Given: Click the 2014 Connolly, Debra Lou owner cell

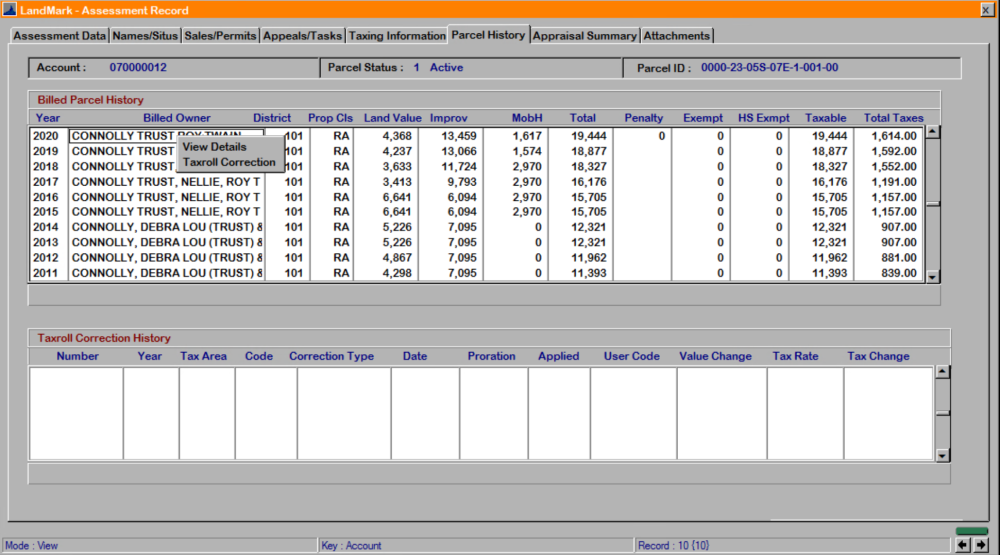Looking at the screenshot, I should [x=166, y=227].
